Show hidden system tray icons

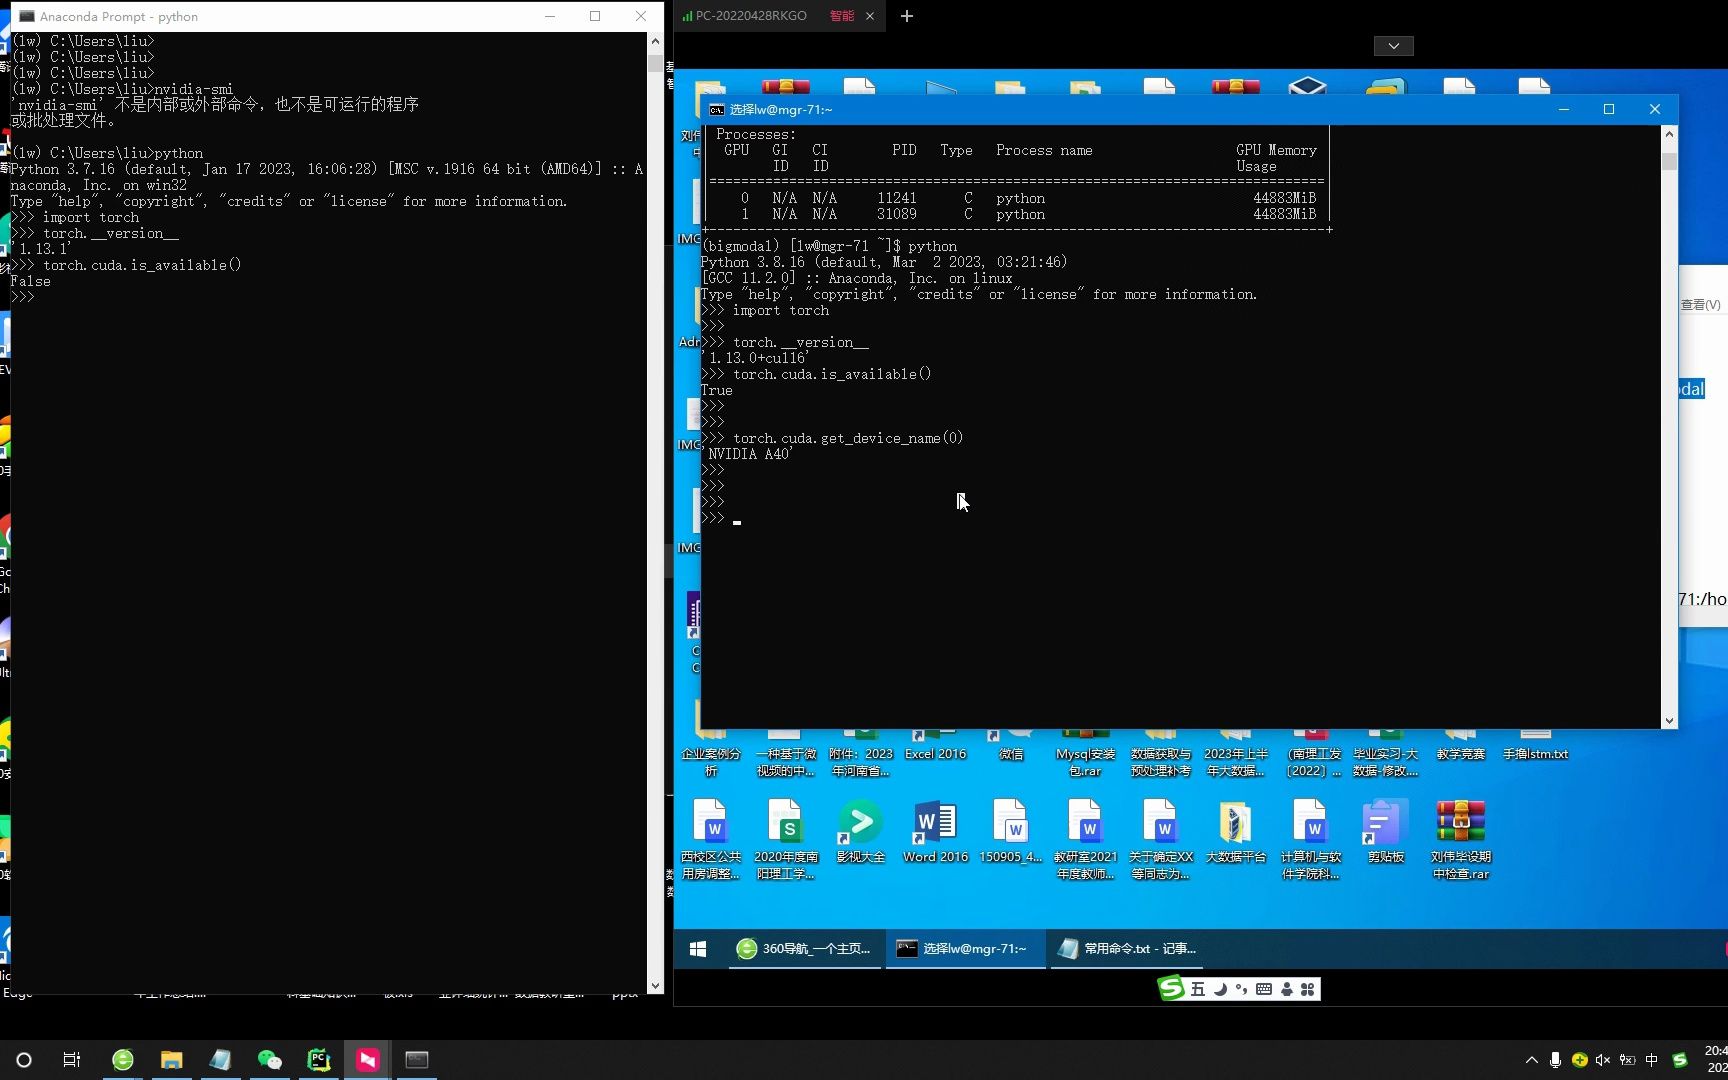(x=1531, y=1060)
